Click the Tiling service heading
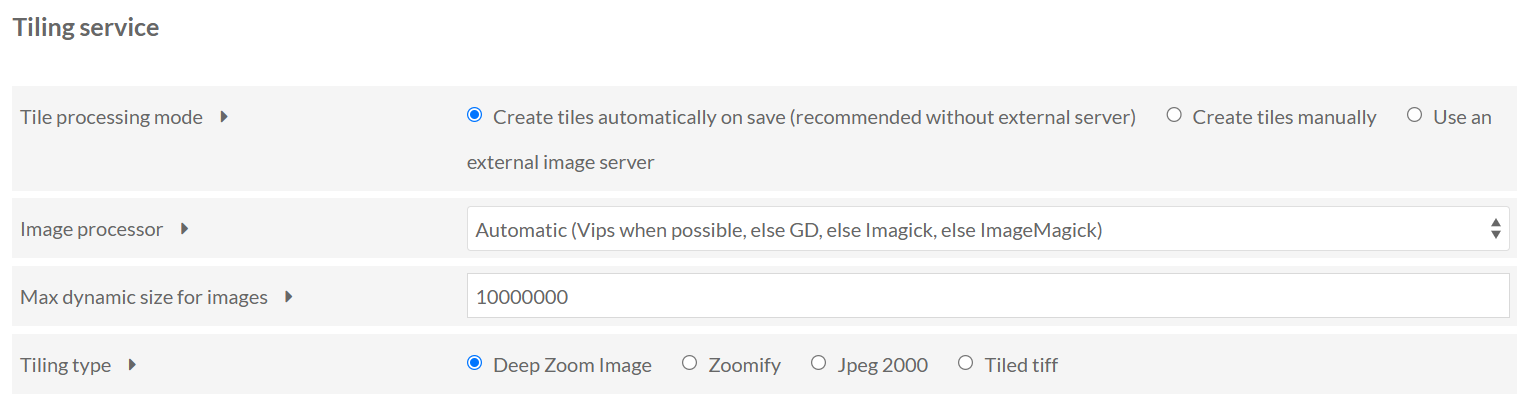 point(85,28)
